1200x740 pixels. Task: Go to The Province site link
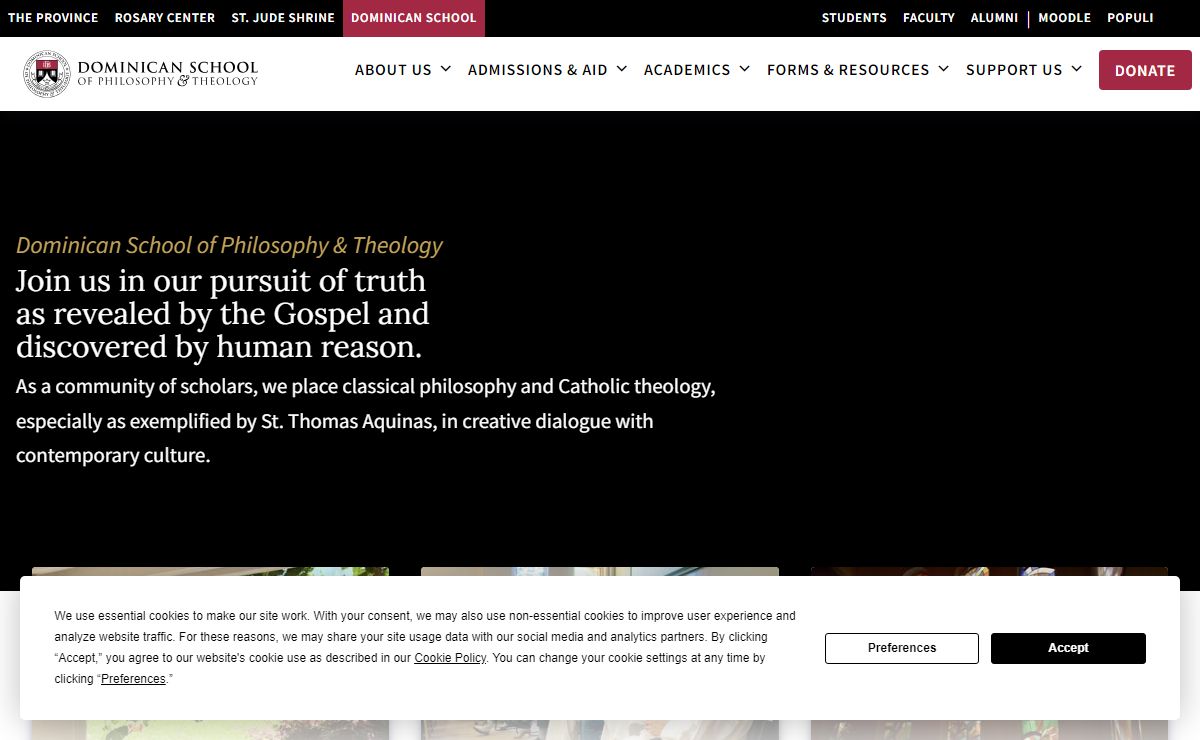click(x=53, y=18)
